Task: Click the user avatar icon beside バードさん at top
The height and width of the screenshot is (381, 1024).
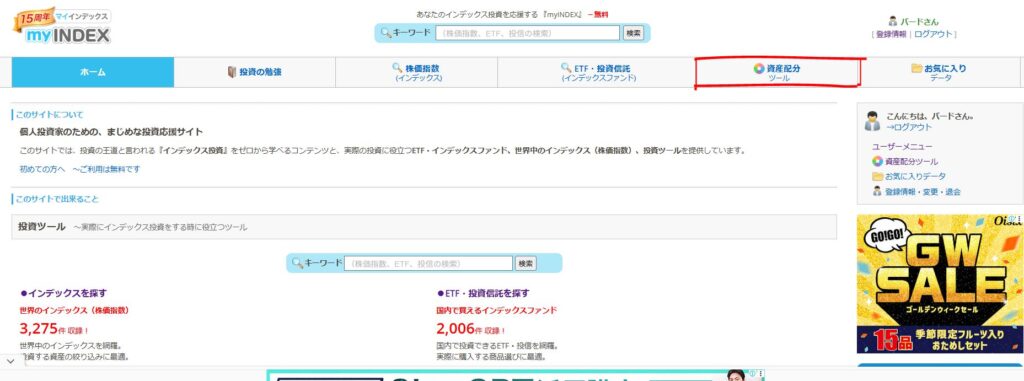Action: click(893, 22)
